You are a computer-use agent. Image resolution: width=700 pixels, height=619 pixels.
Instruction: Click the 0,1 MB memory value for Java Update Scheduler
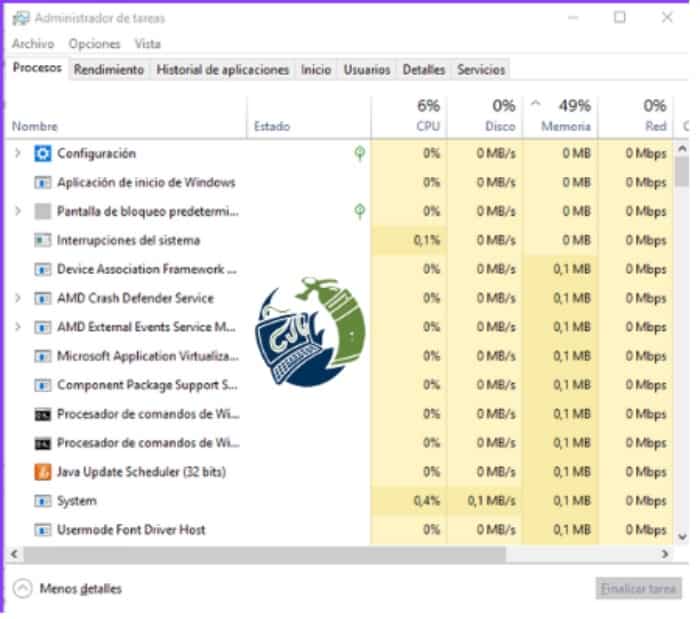[572, 472]
